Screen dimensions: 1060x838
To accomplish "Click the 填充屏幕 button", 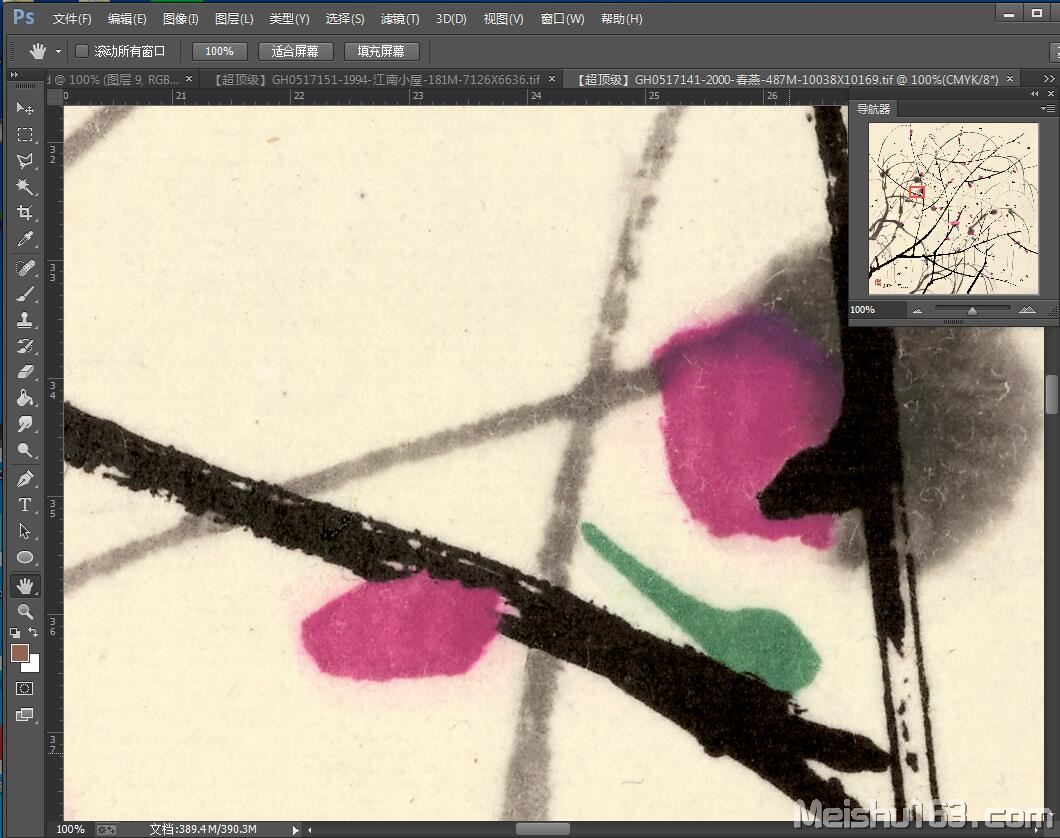I will pos(381,51).
